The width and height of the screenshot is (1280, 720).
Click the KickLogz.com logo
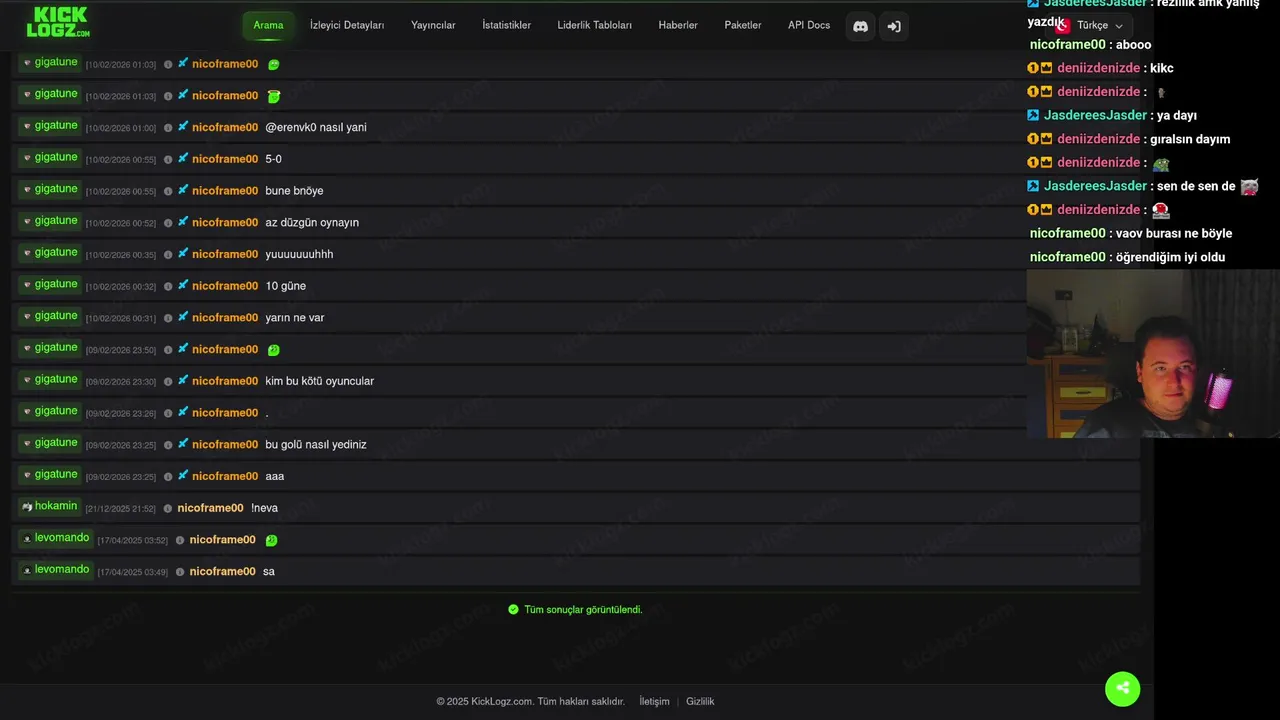coord(58,22)
